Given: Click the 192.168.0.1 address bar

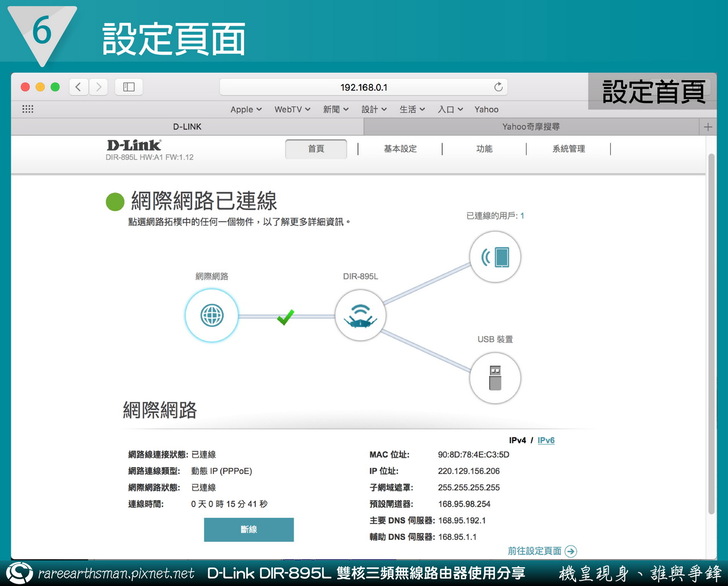Looking at the screenshot, I should pyautogui.click(x=364, y=87).
